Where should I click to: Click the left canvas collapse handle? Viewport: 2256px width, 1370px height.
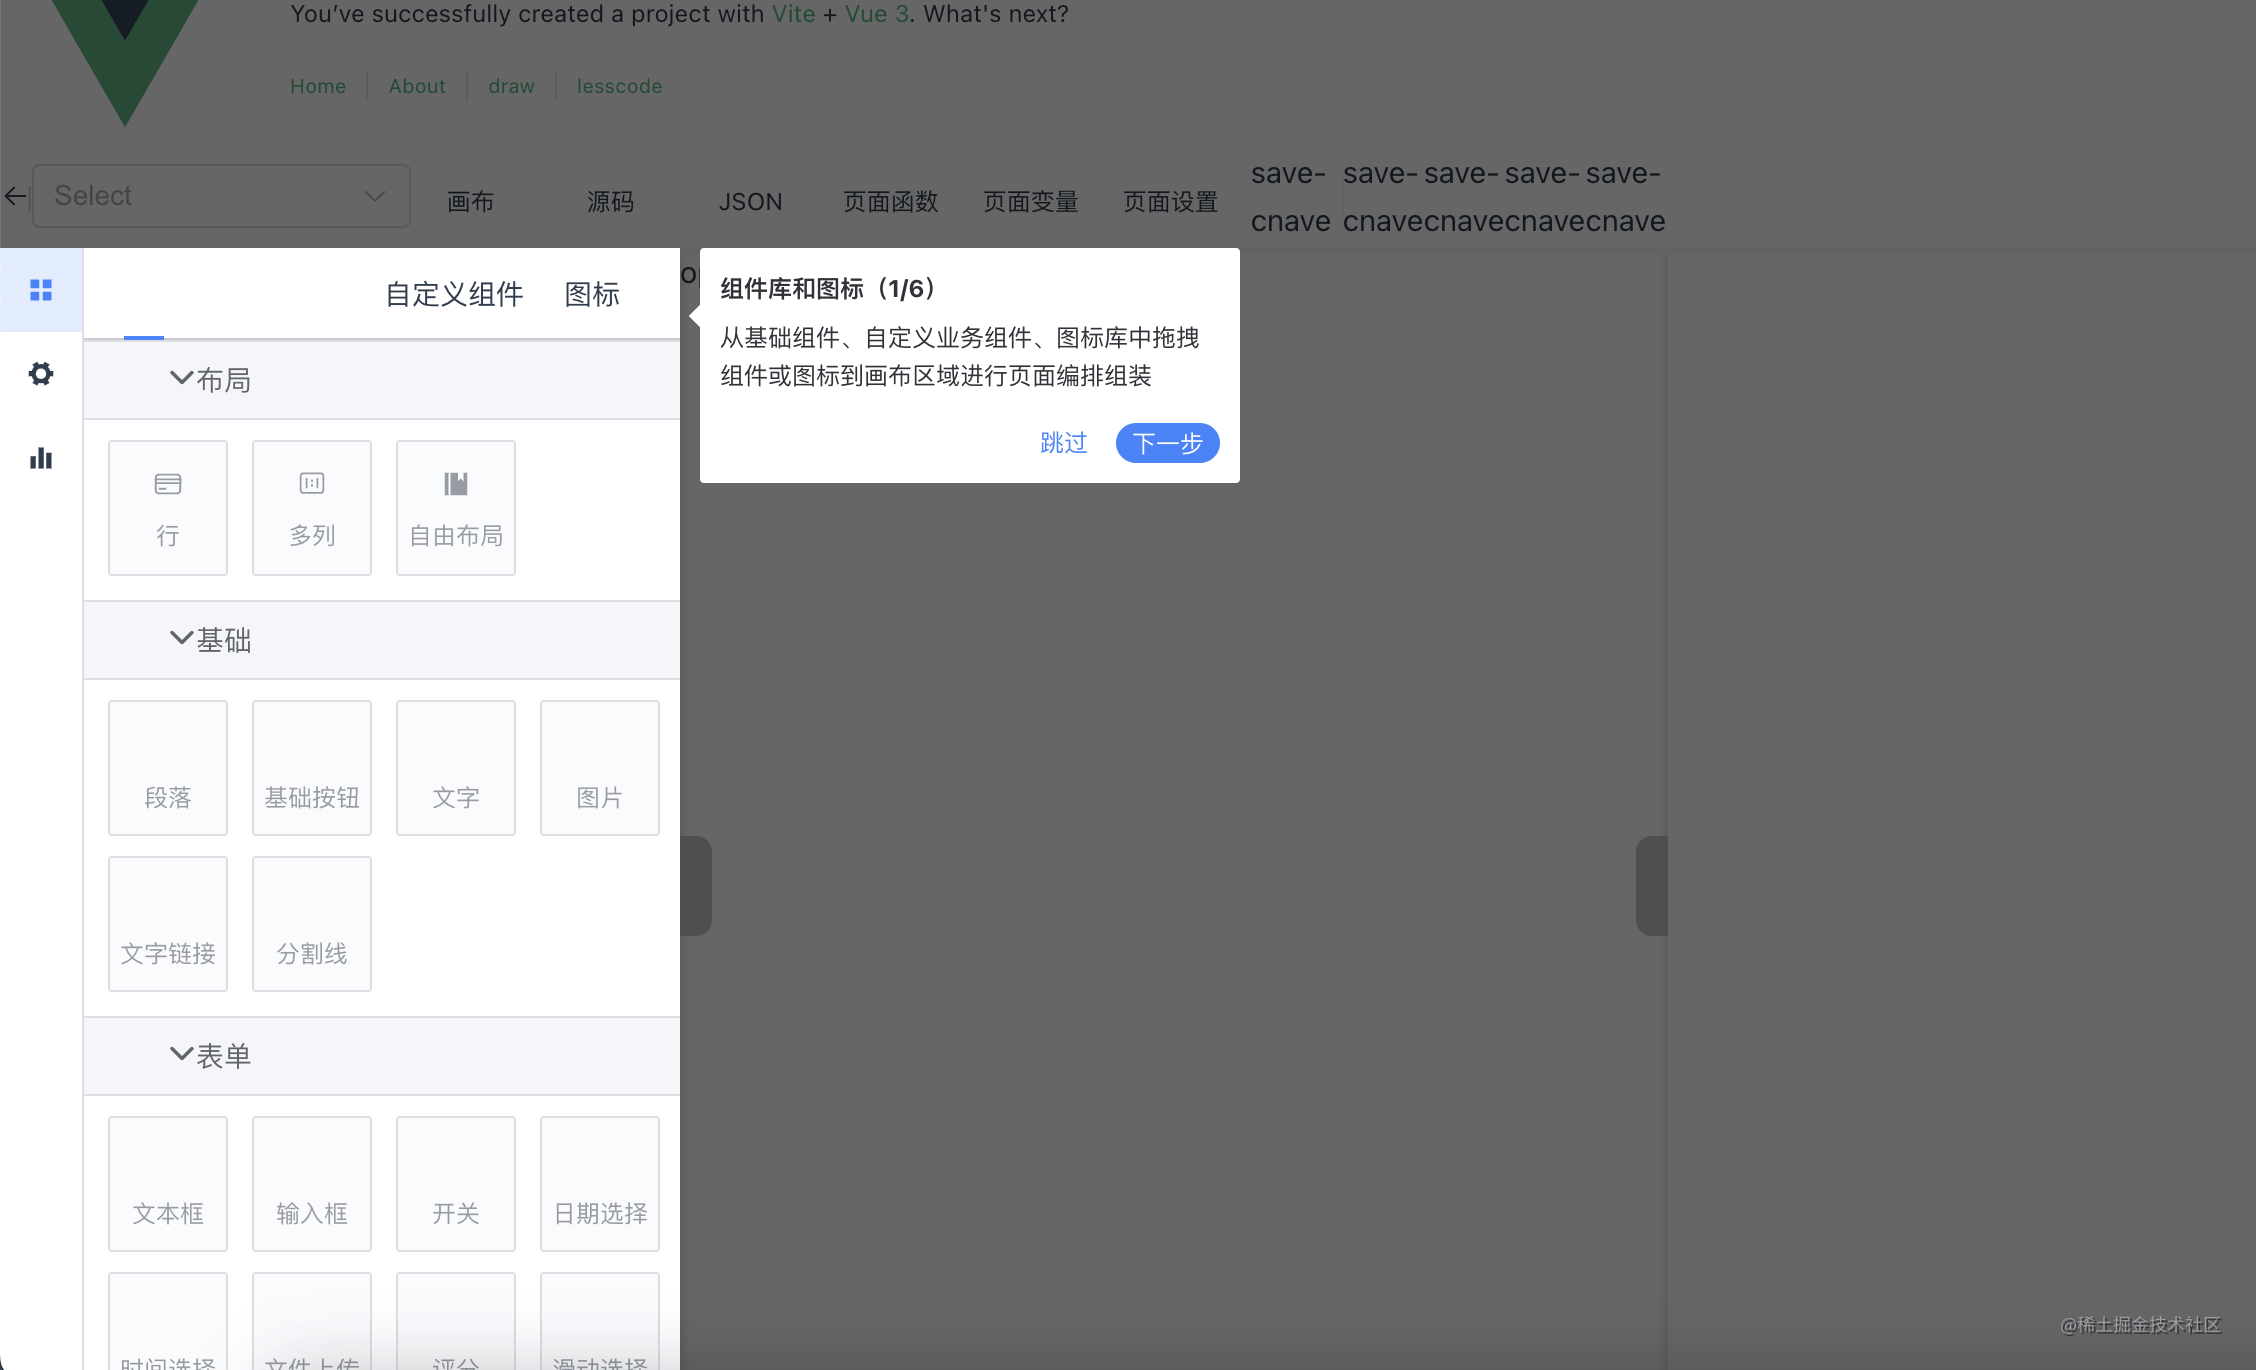pos(697,886)
